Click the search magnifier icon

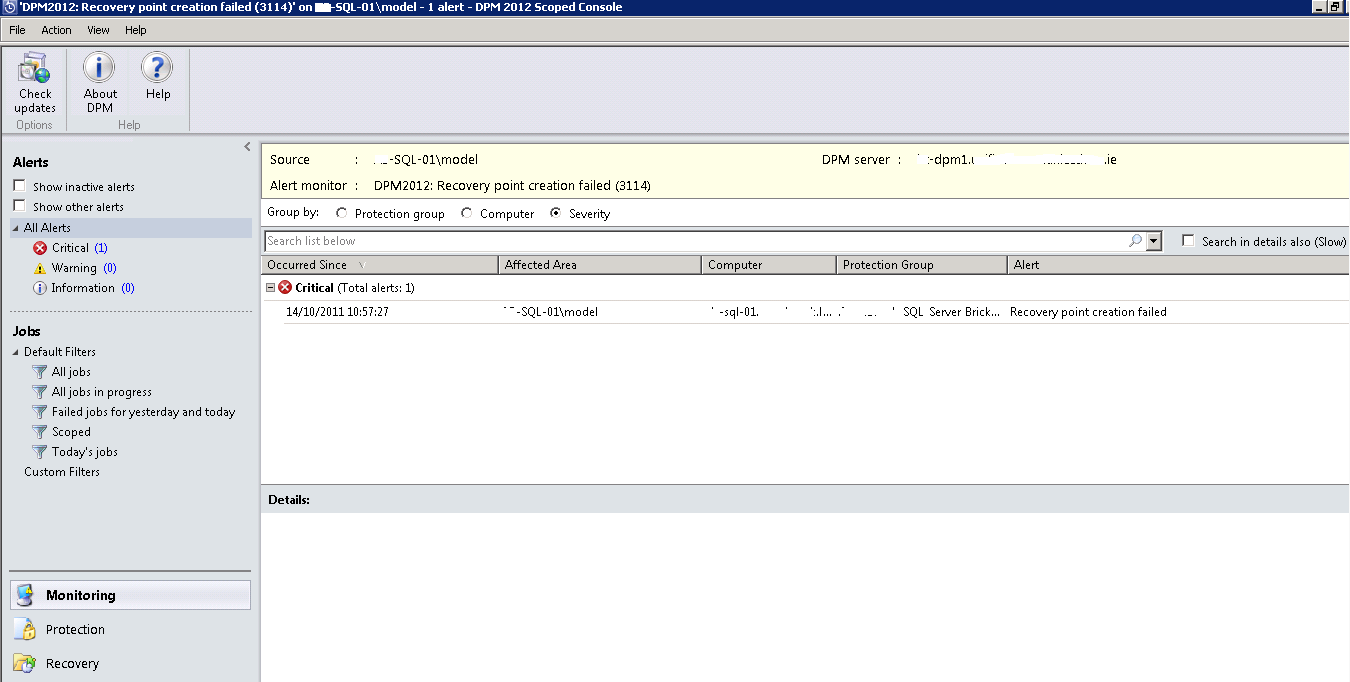tap(1134, 240)
